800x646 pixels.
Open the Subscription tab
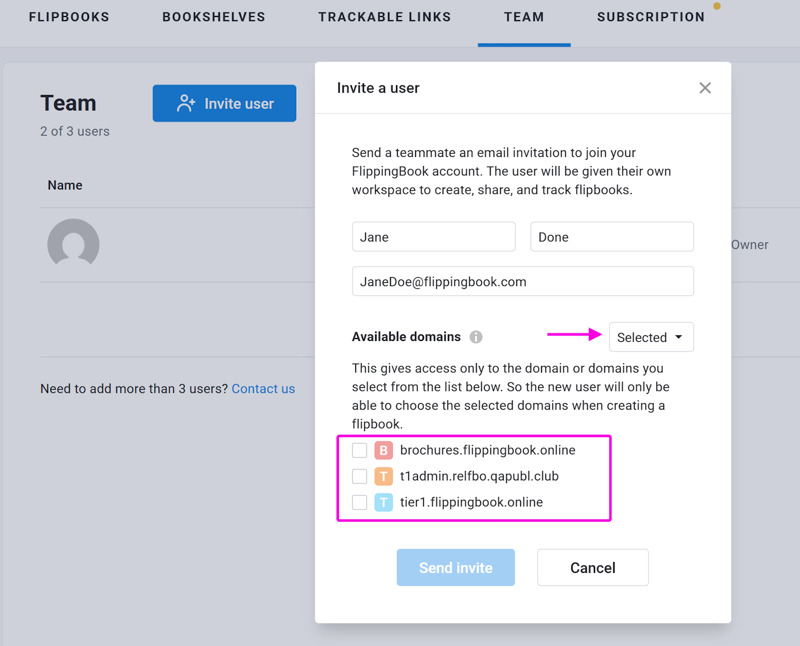[651, 17]
